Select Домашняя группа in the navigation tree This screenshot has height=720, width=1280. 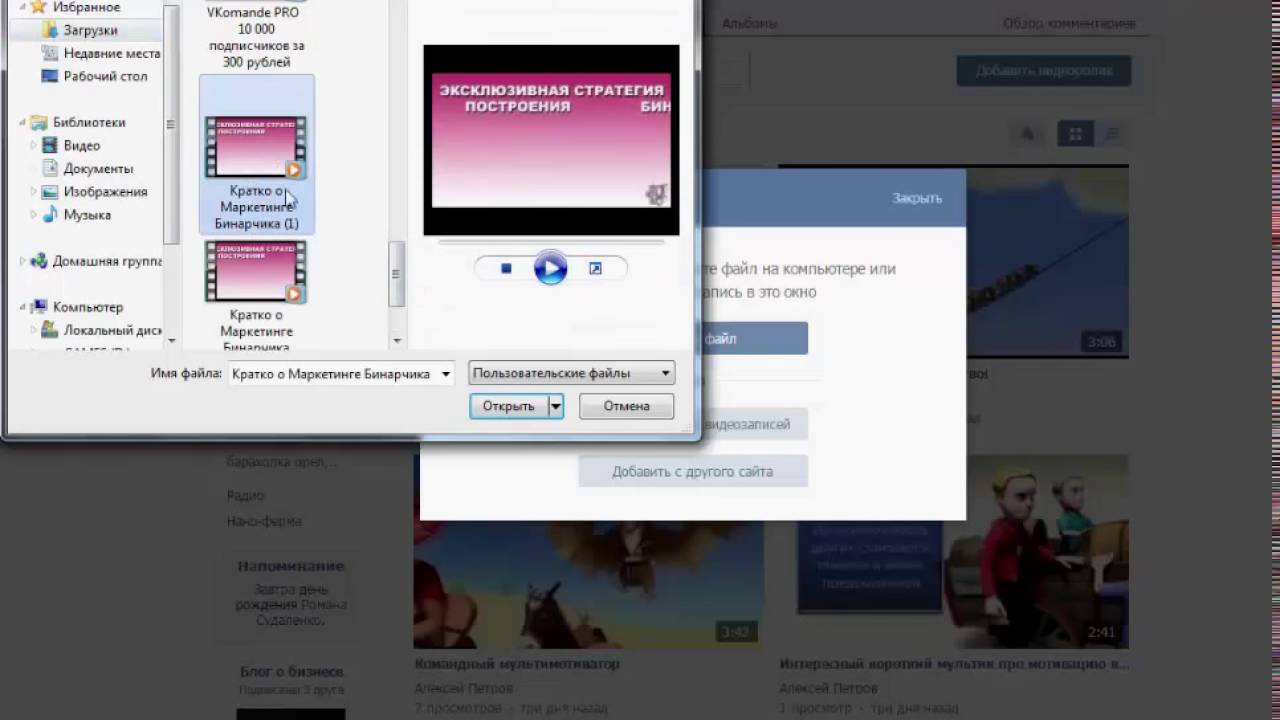tap(107, 261)
